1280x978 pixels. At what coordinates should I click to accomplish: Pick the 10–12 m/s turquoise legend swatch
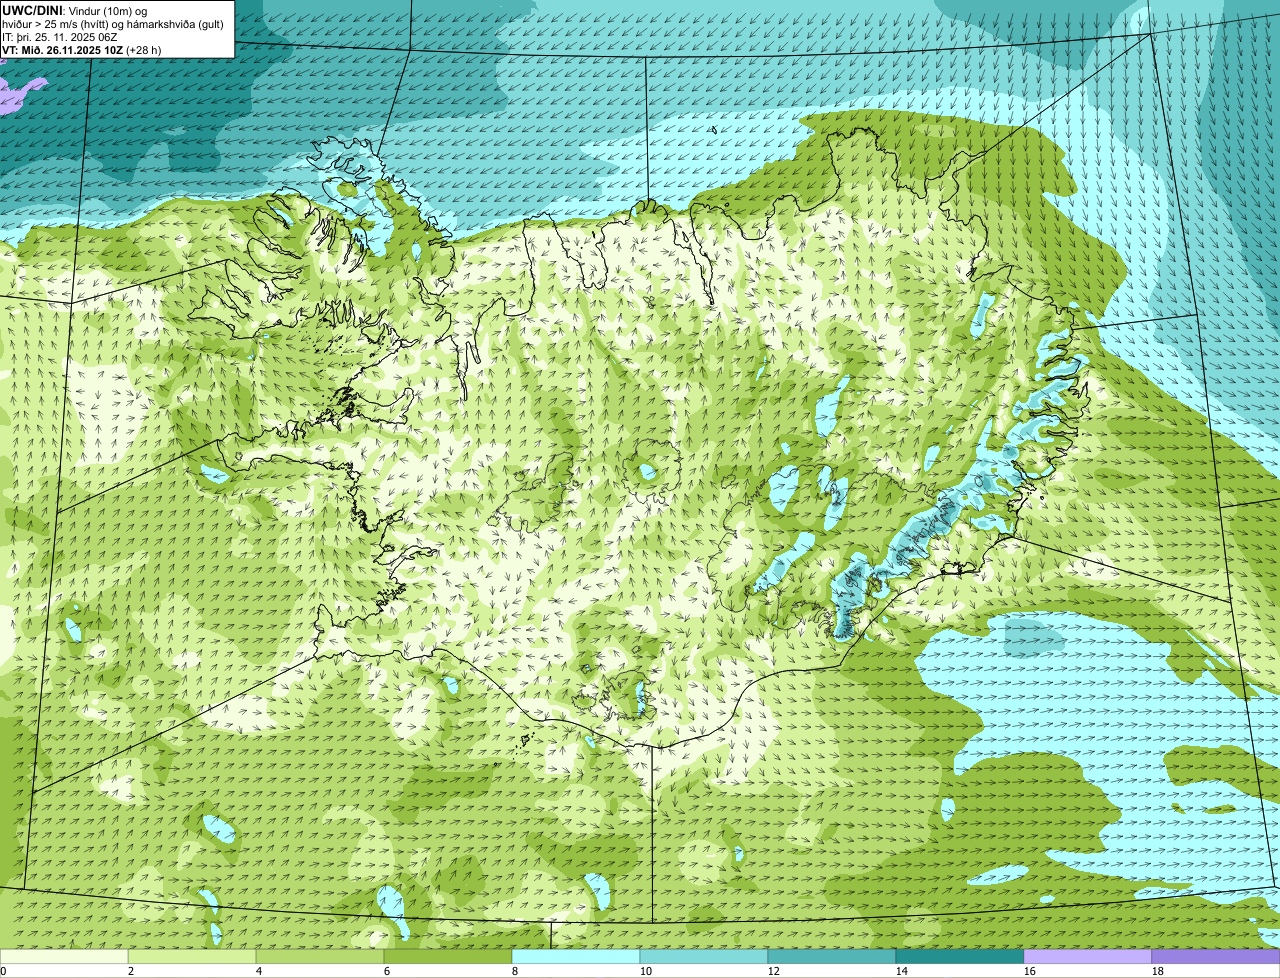(704, 956)
